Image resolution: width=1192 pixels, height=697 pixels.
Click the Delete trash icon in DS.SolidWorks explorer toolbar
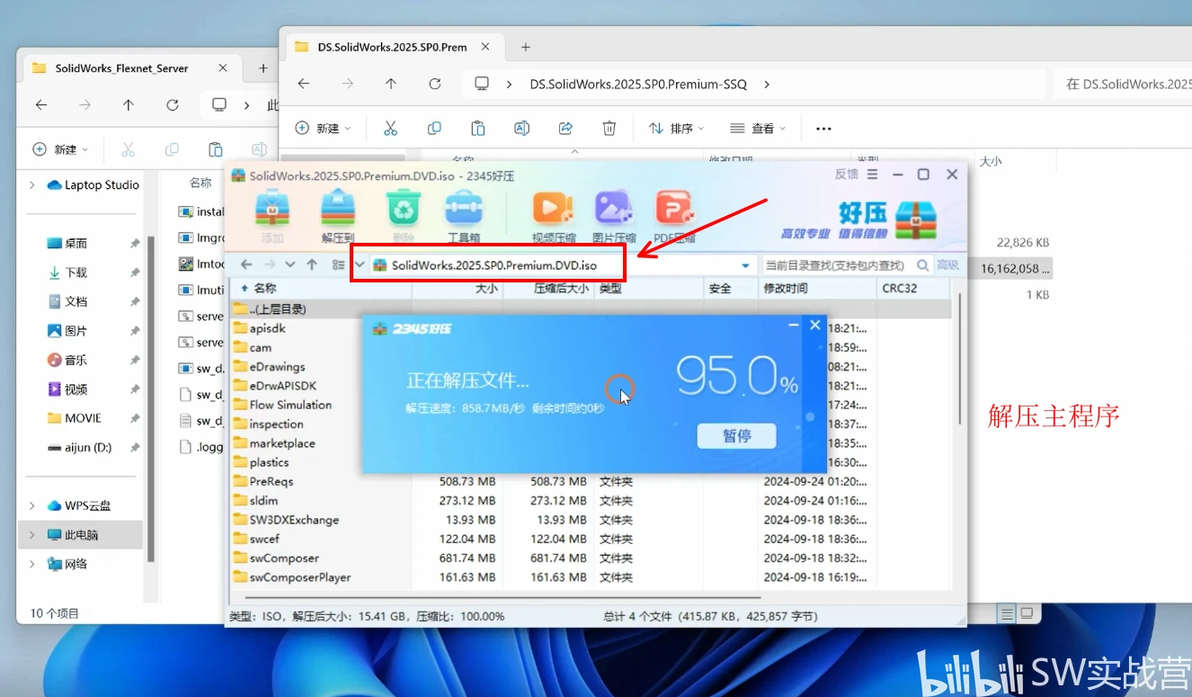point(609,128)
